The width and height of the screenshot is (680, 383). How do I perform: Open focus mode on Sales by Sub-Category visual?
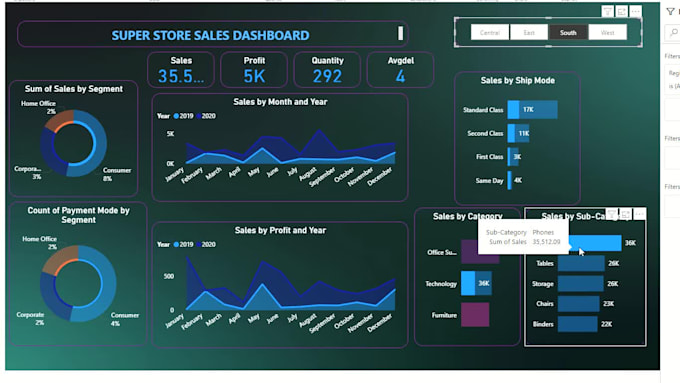(626, 214)
